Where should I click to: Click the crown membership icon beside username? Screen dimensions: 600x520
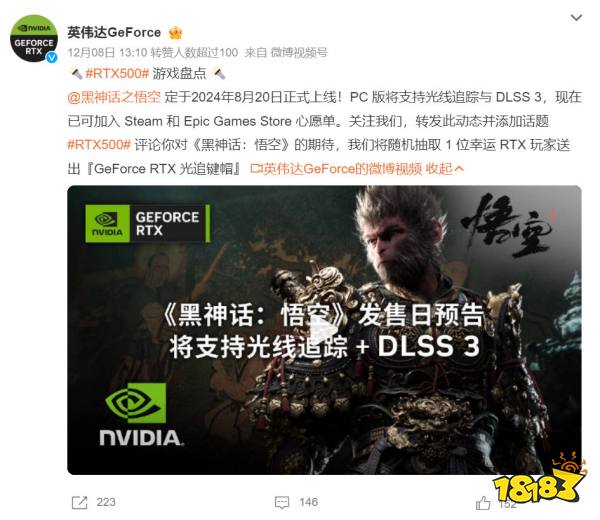175,33
